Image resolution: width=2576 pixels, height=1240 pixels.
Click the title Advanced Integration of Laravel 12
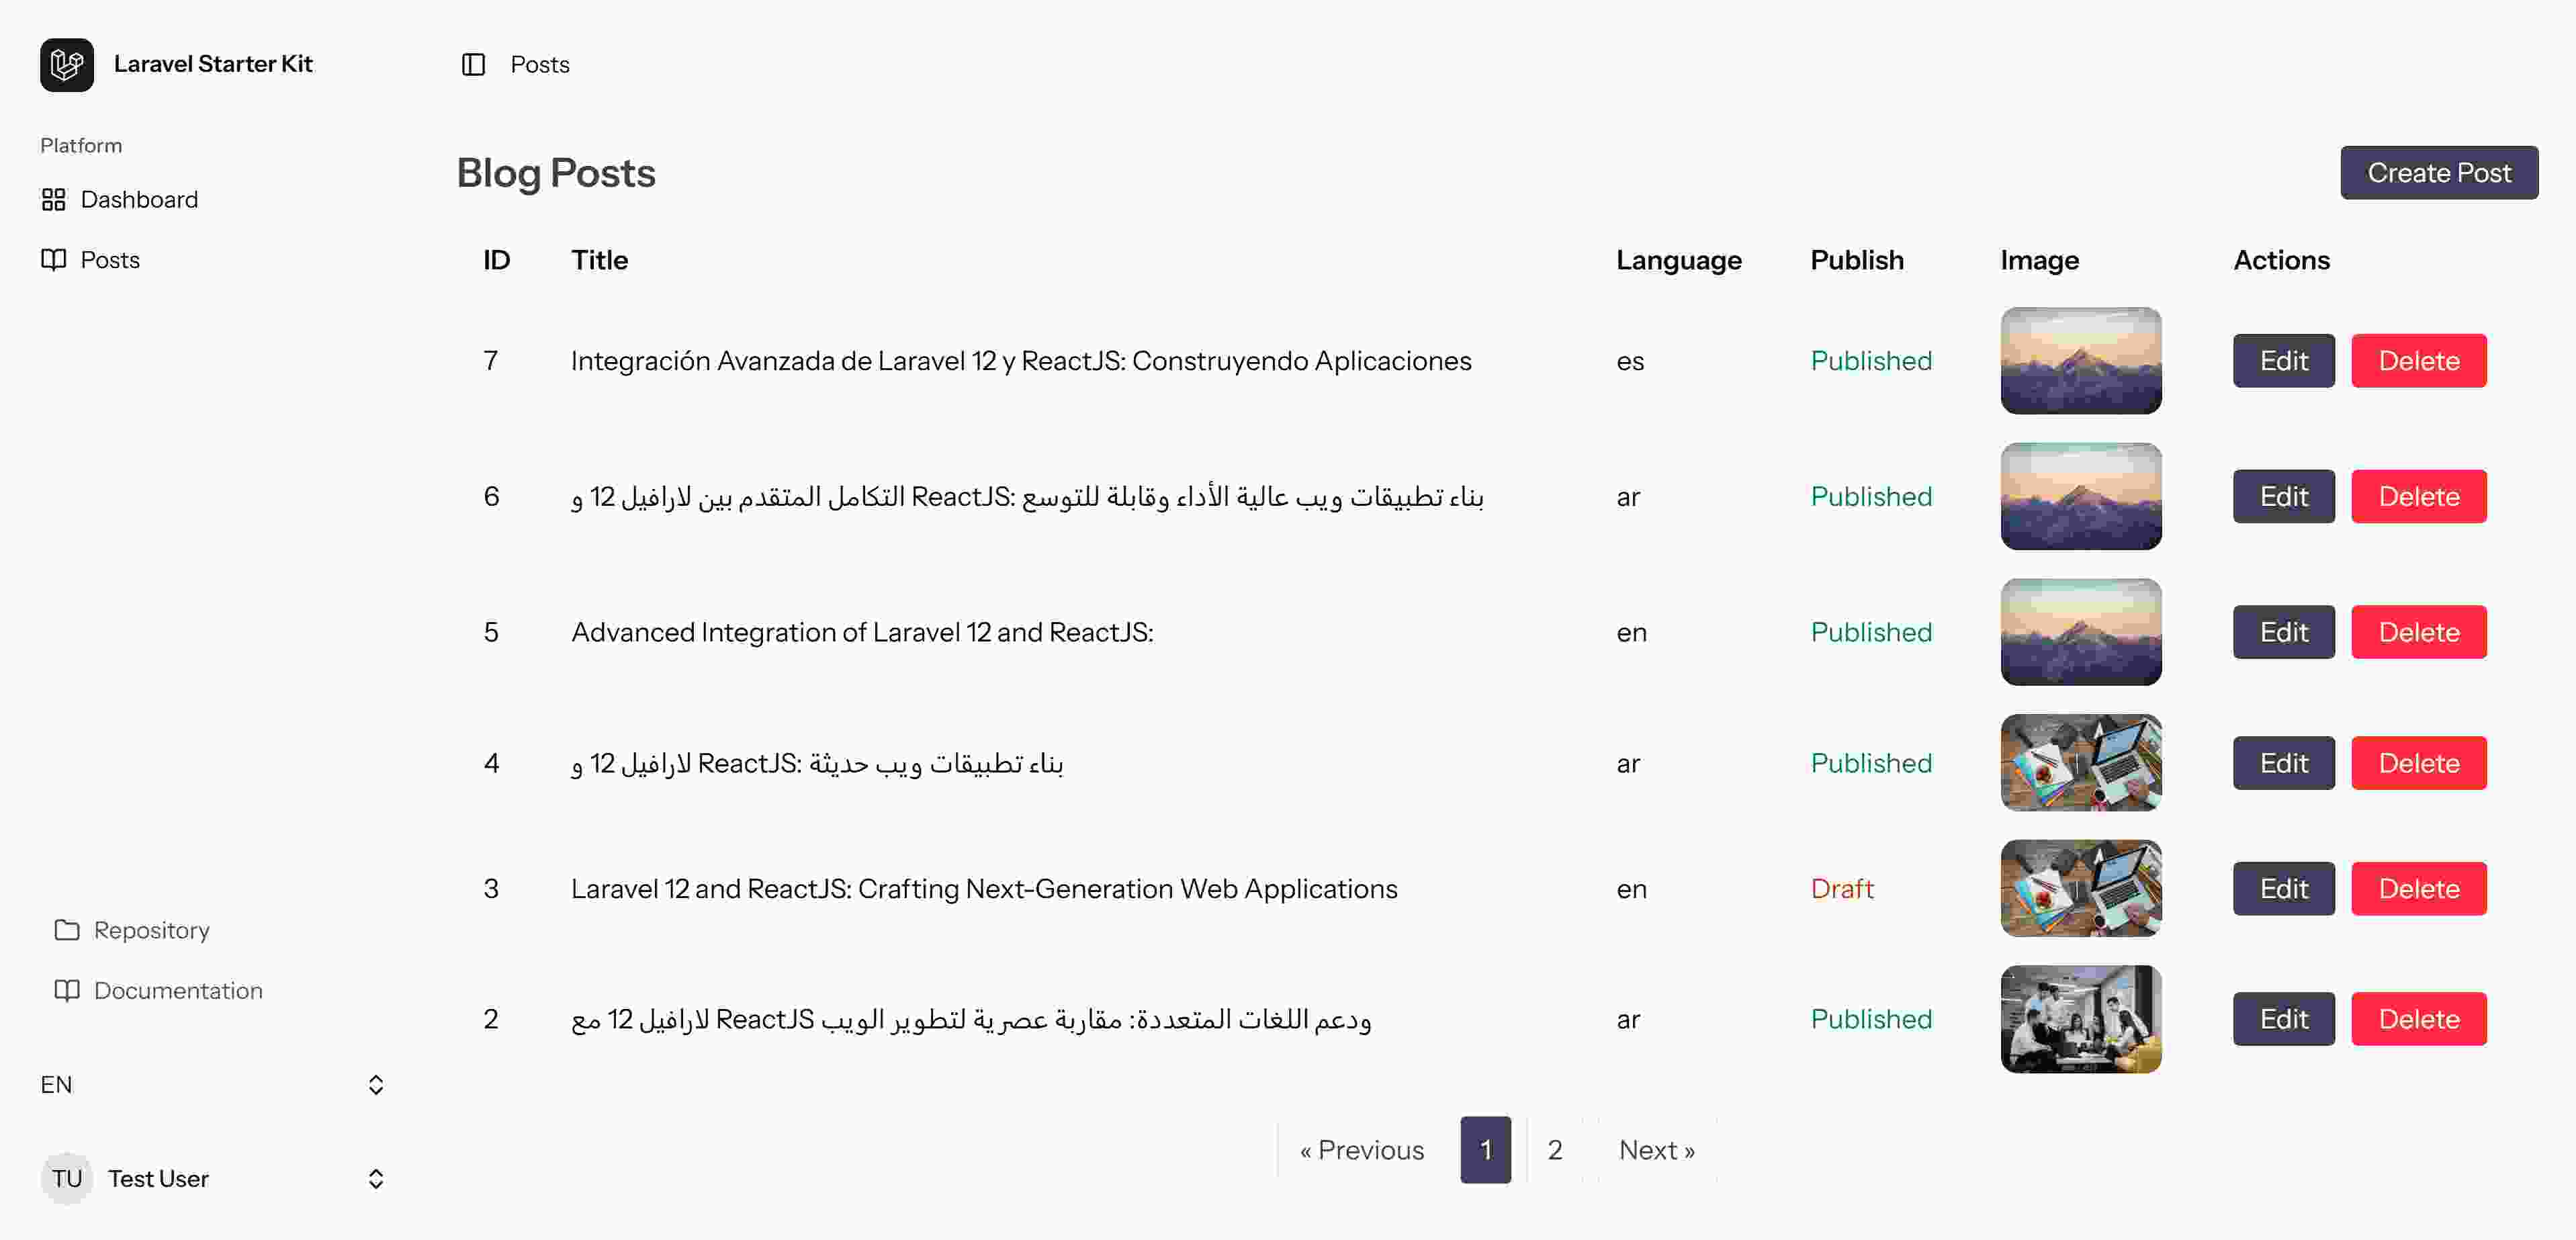click(862, 632)
